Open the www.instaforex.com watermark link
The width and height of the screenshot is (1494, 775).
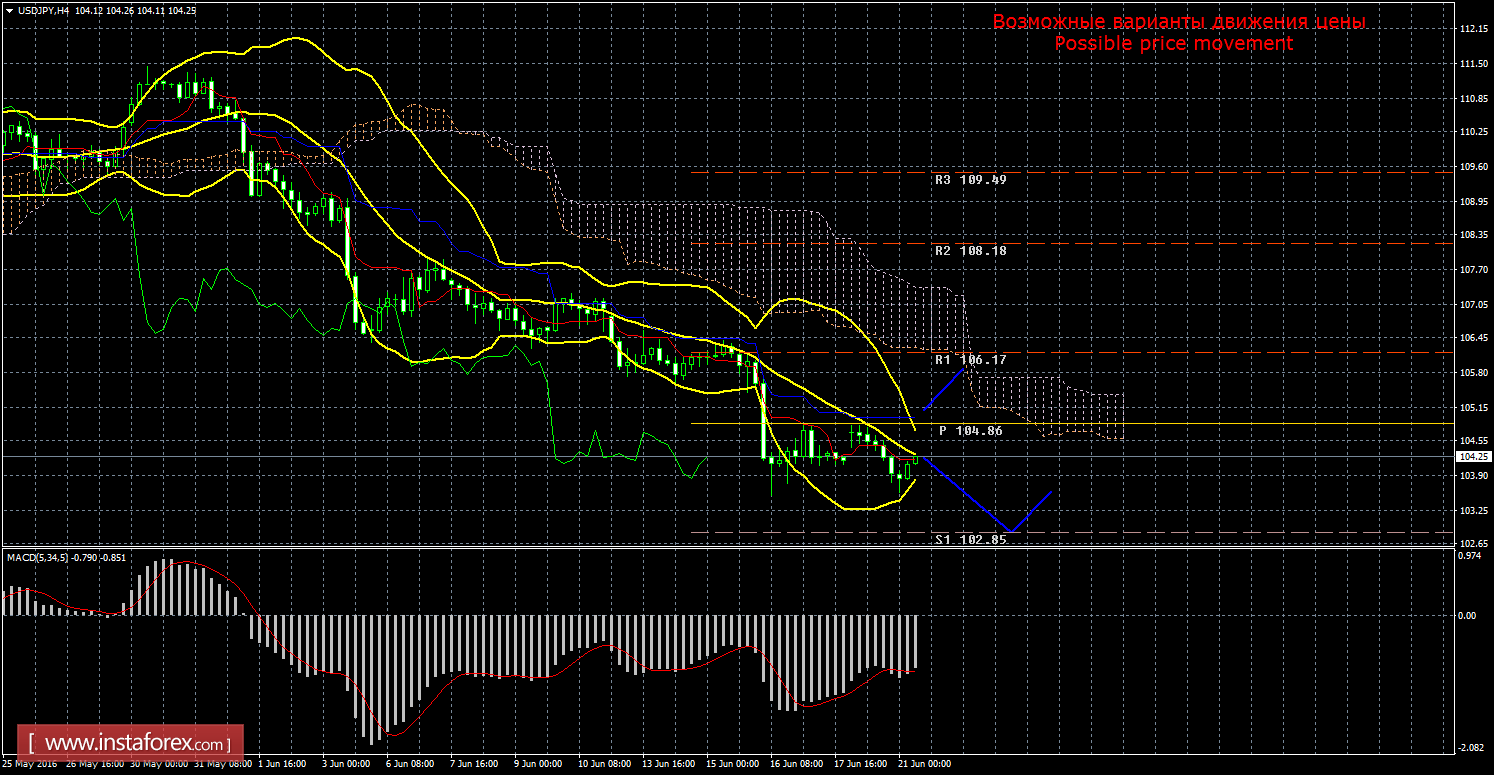136,744
